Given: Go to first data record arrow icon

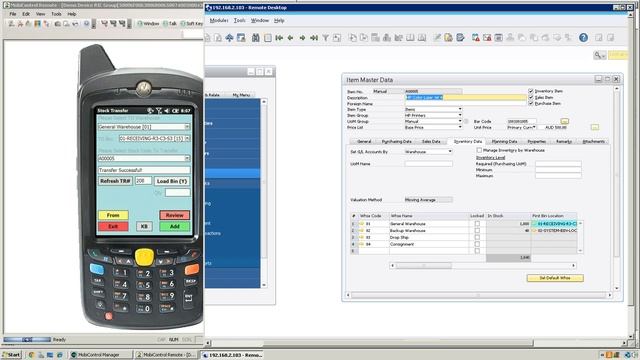Looking at the screenshot, I should (279, 38).
